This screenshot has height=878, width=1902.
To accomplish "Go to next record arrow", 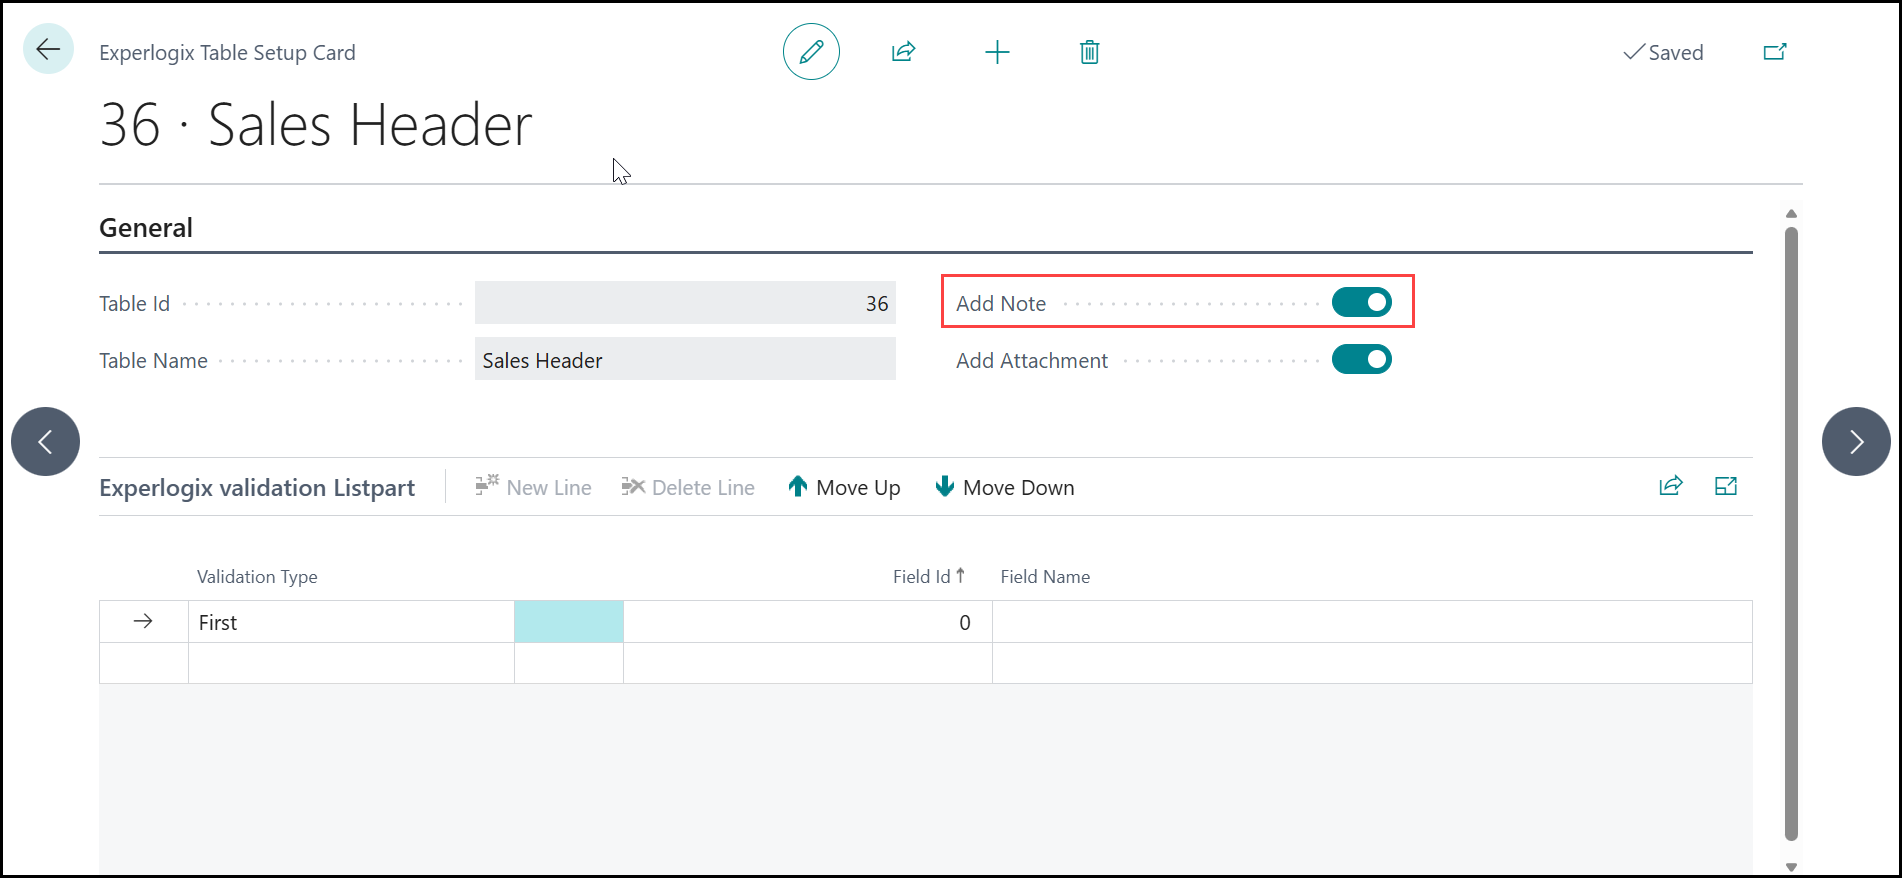I will (x=1856, y=441).
